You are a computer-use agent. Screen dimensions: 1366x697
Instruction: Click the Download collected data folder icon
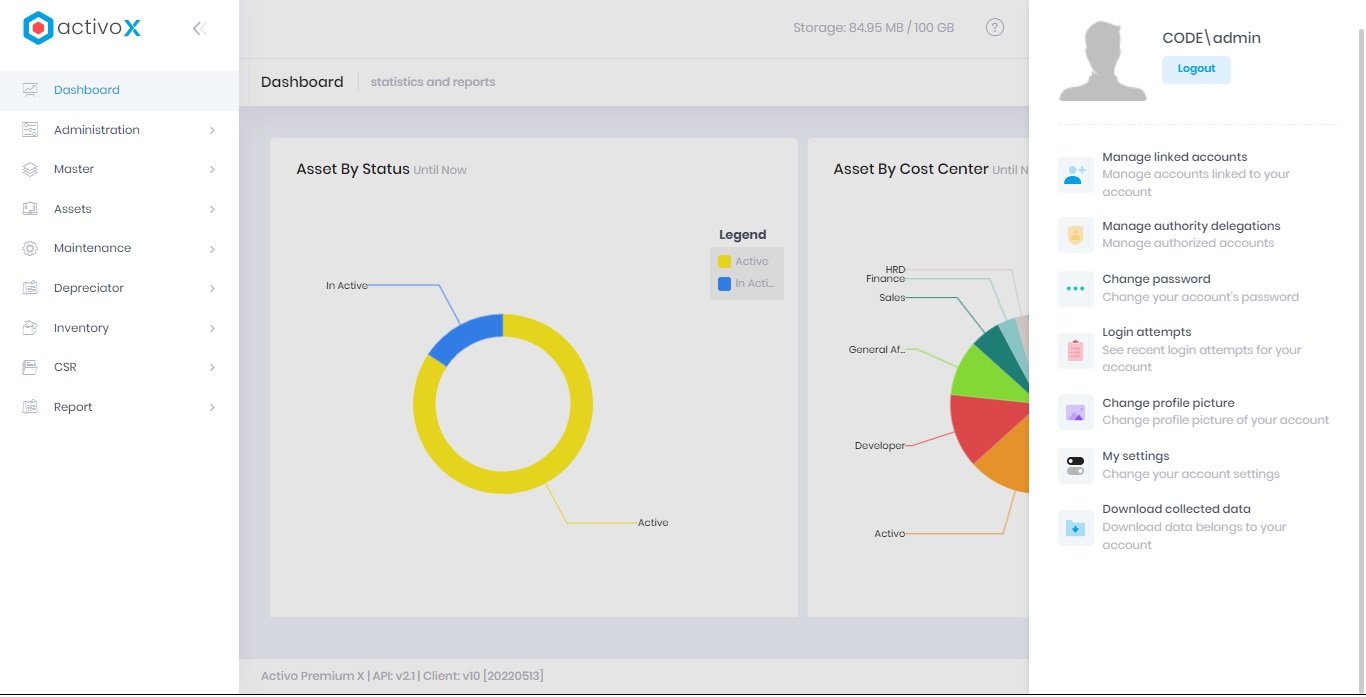tap(1075, 527)
